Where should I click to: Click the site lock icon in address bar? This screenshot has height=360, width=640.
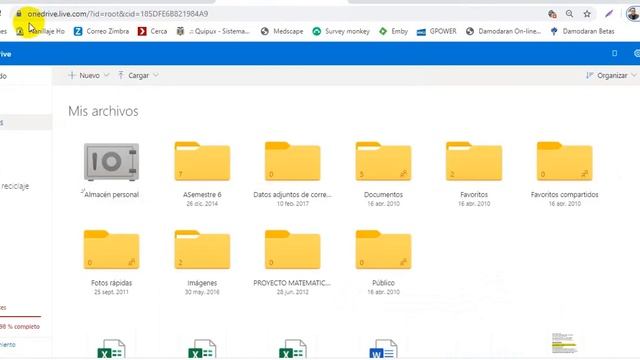coord(19,13)
